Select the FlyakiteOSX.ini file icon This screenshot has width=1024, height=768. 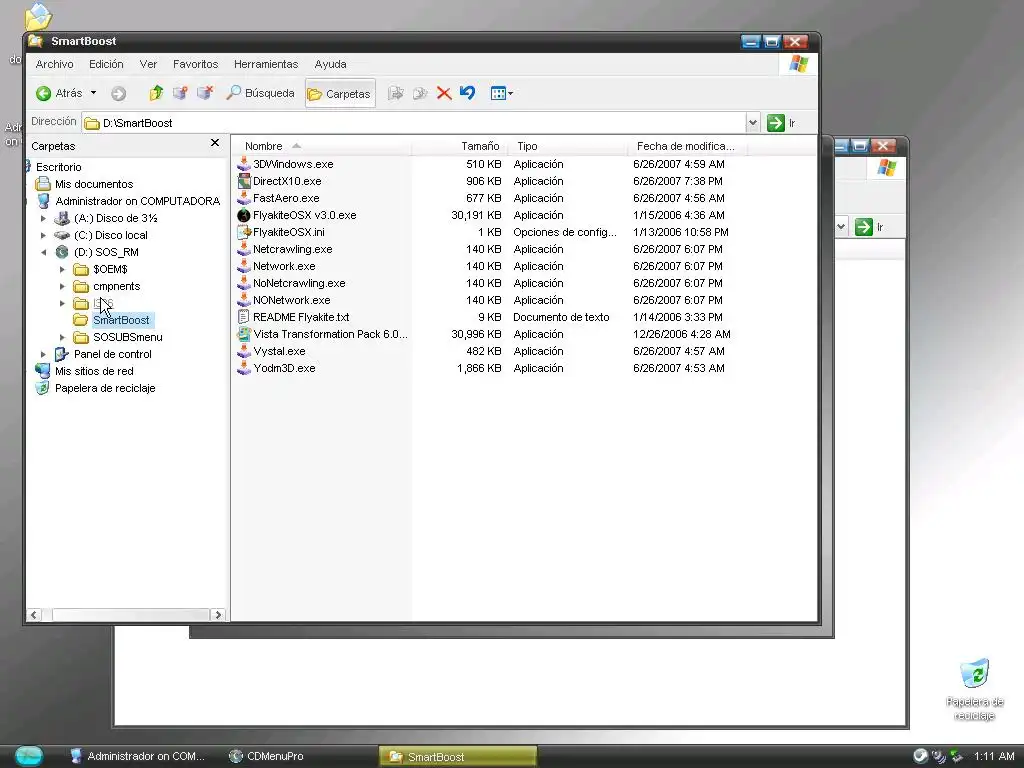click(x=244, y=232)
